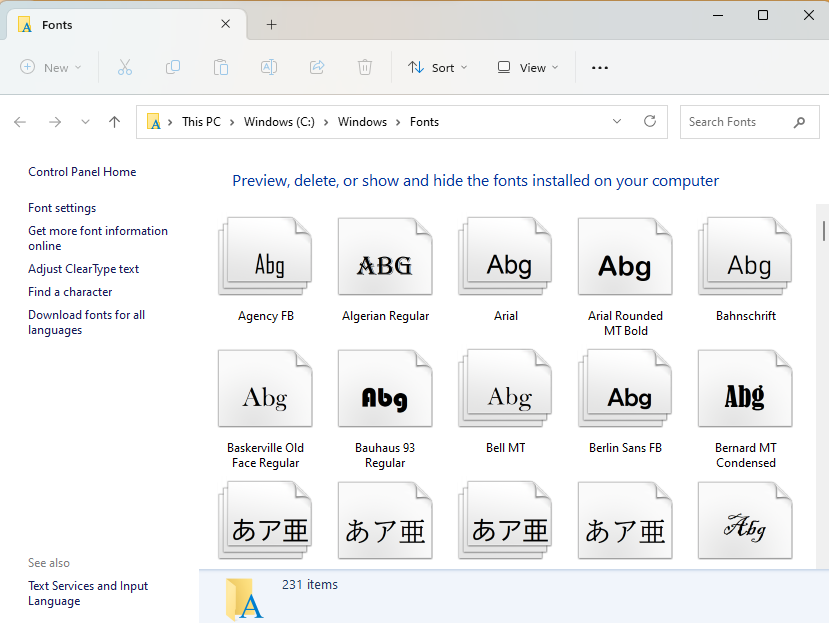Select the Algerian Regular font icon
829x623 pixels.
(x=385, y=256)
